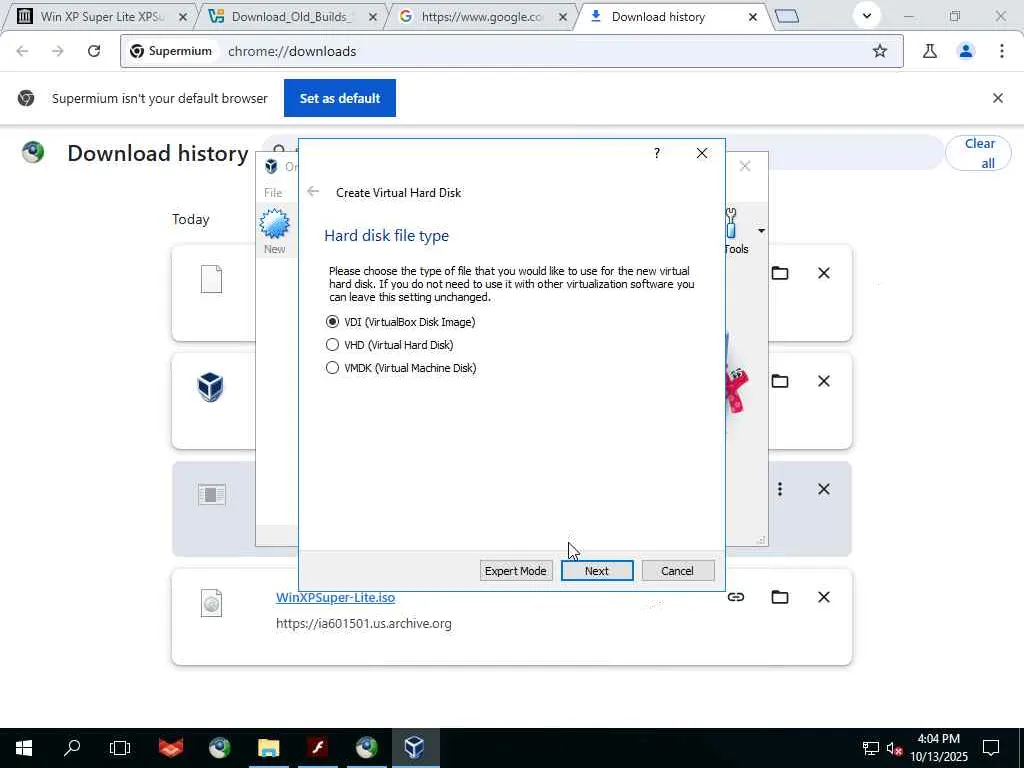This screenshot has width=1024, height=768.
Task: Click the VirtualBox cube download thumbnail
Action: (x=210, y=387)
